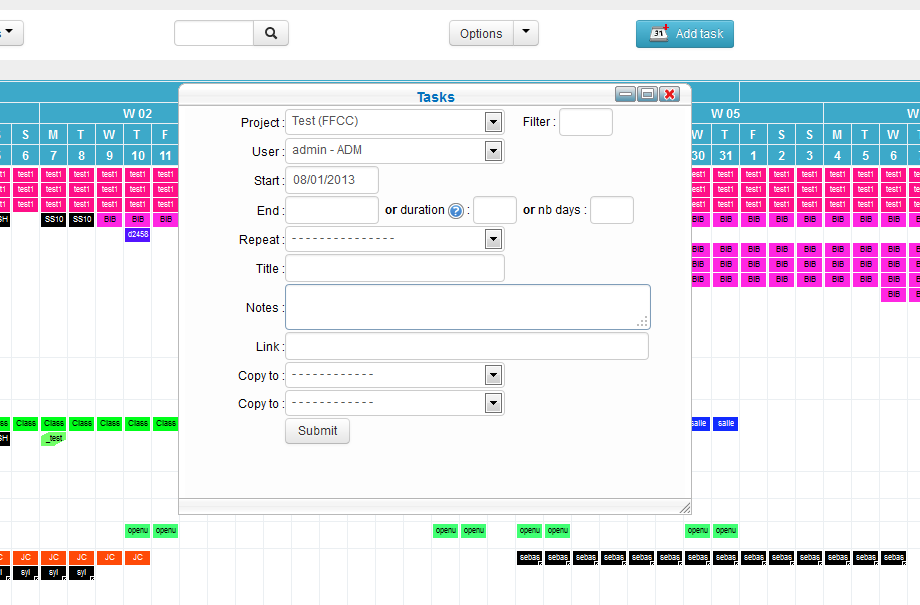Click the Notes textarea resize grip
The image size is (920, 605).
[642, 321]
